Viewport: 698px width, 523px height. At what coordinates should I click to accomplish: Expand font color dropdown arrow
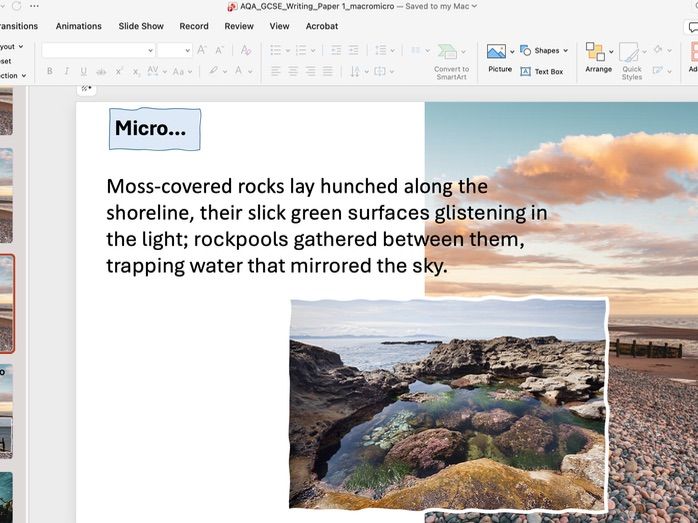(250, 72)
